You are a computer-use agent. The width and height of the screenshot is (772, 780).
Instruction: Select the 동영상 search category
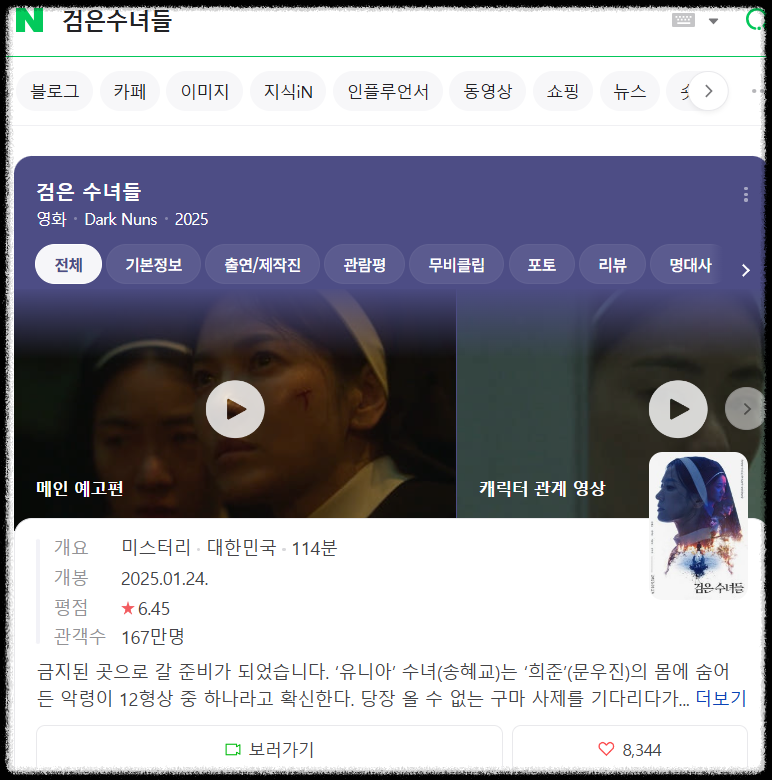pos(487,91)
